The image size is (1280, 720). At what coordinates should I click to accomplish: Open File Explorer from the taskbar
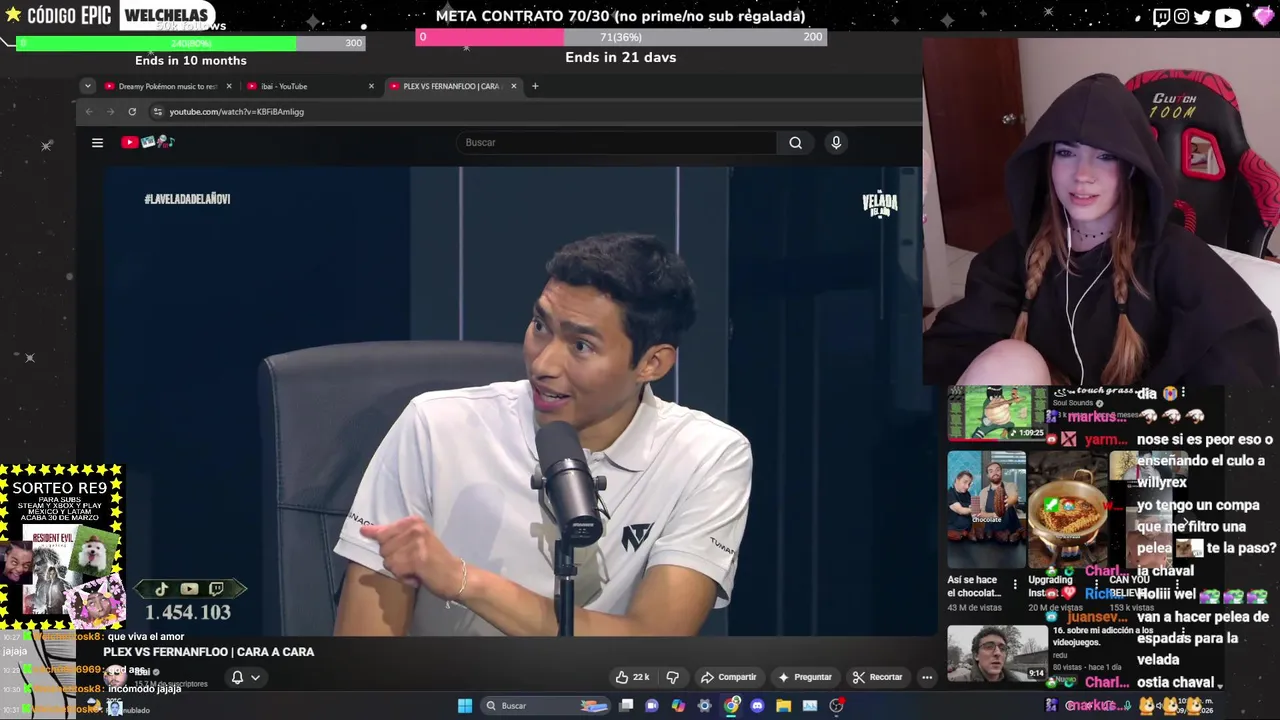[783, 705]
